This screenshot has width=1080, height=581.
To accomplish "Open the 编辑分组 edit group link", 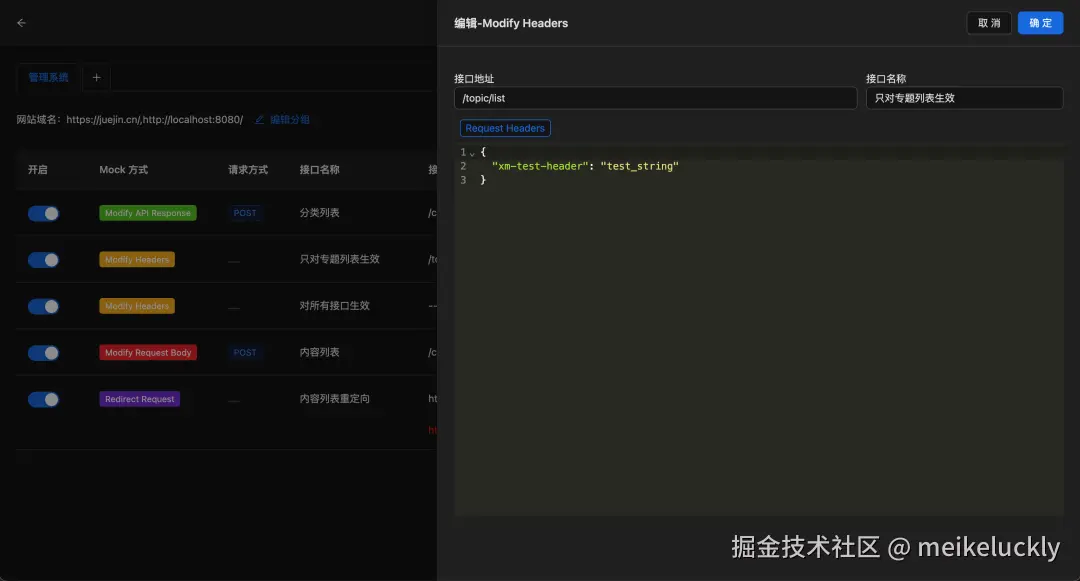I will point(289,120).
